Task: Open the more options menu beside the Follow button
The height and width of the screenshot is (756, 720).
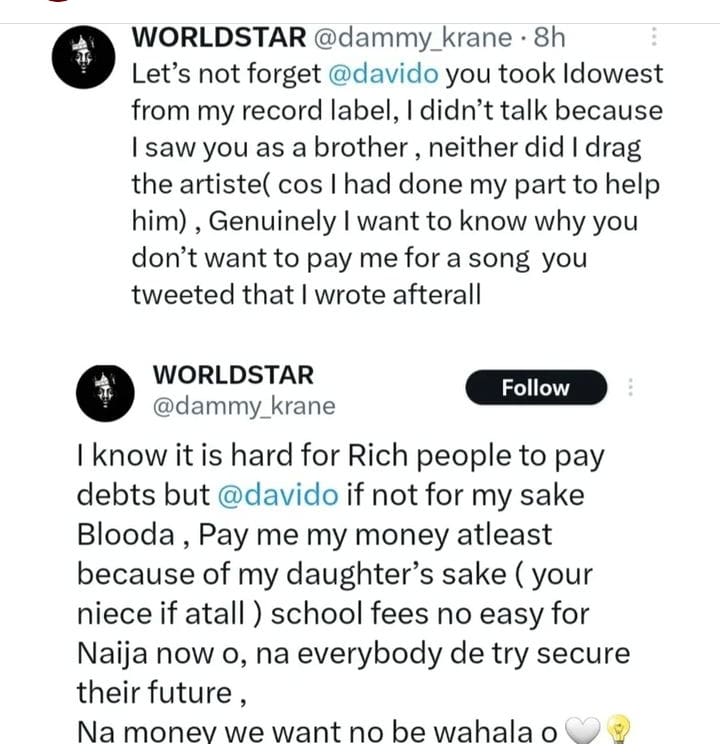Action: click(x=630, y=388)
